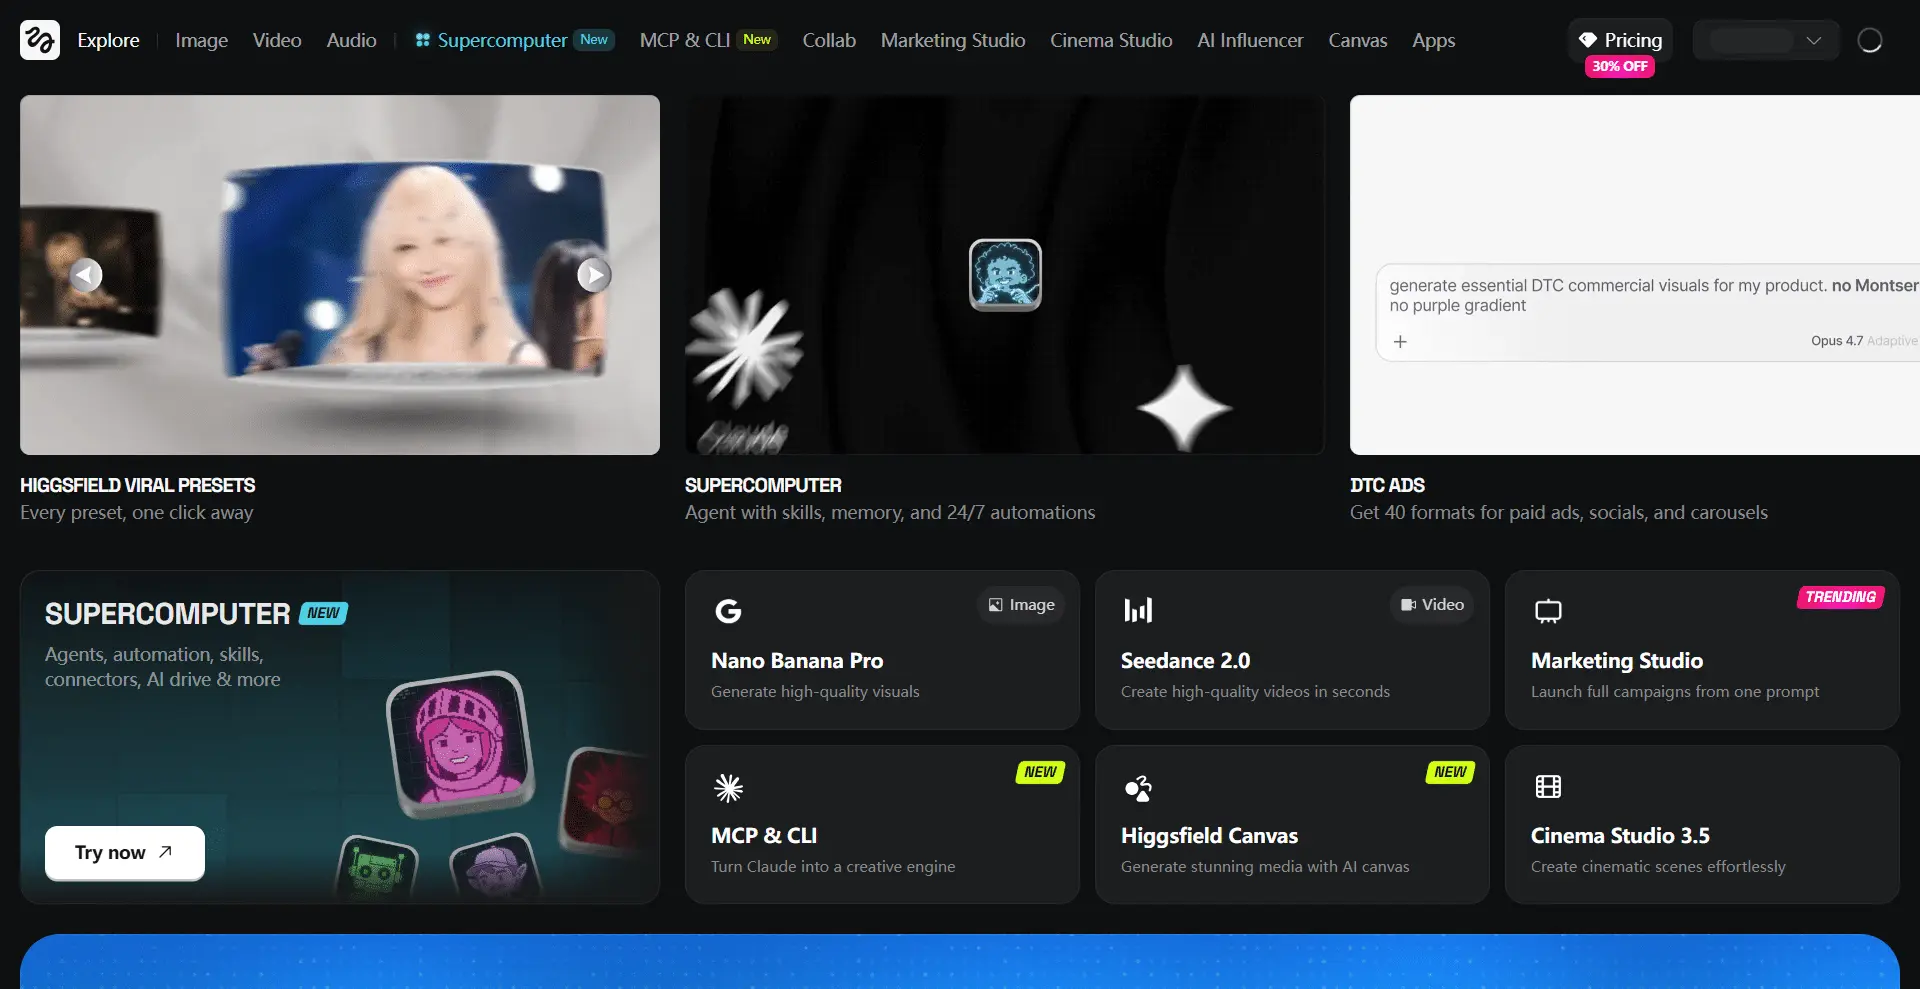Click the Marketing Studio screen icon

tap(1548, 611)
